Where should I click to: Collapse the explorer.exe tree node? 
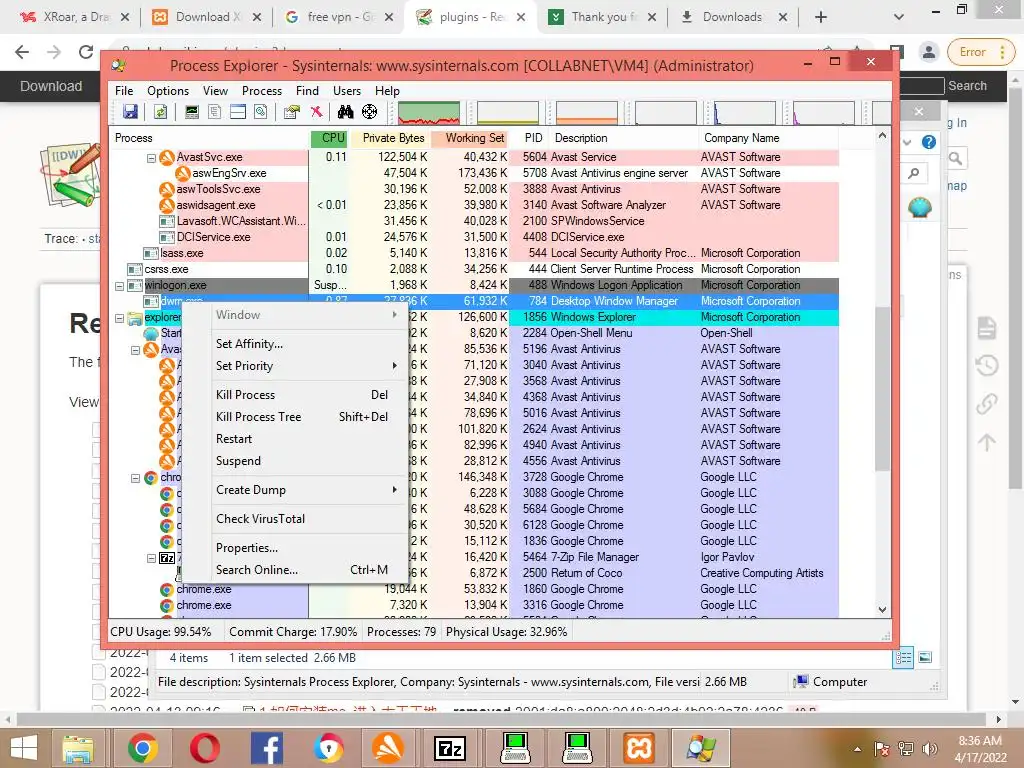[120, 318]
